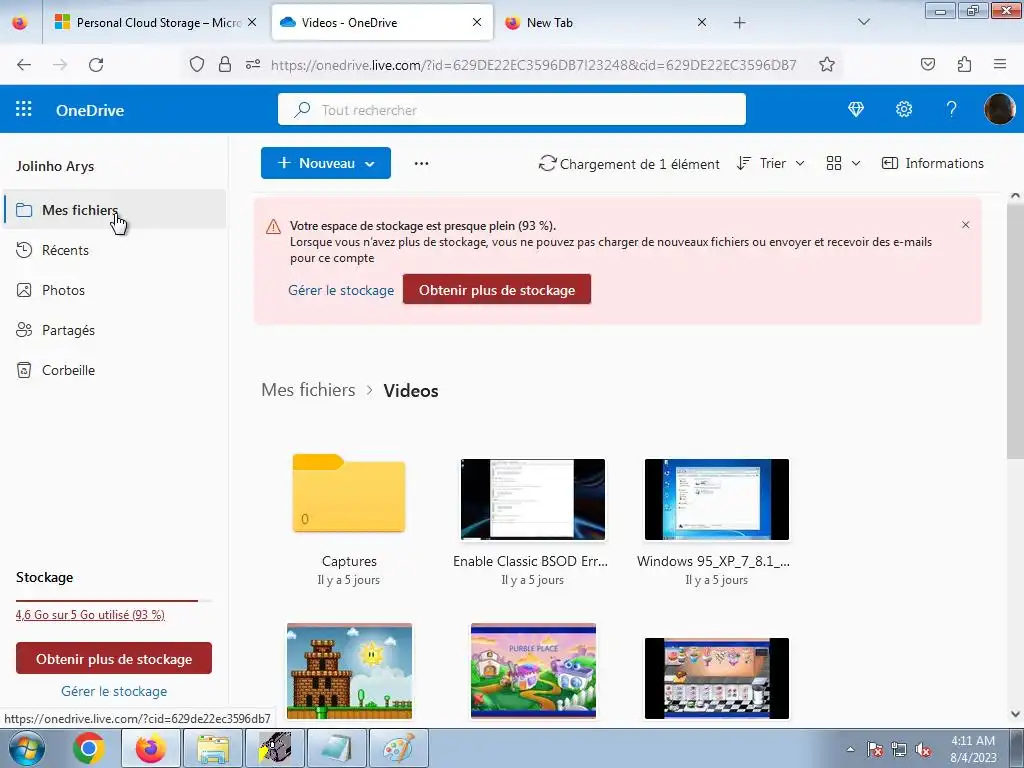Open the Microsoft app launcher grid
Viewport: 1024px width, 768px height.
pyautogui.click(x=24, y=109)
